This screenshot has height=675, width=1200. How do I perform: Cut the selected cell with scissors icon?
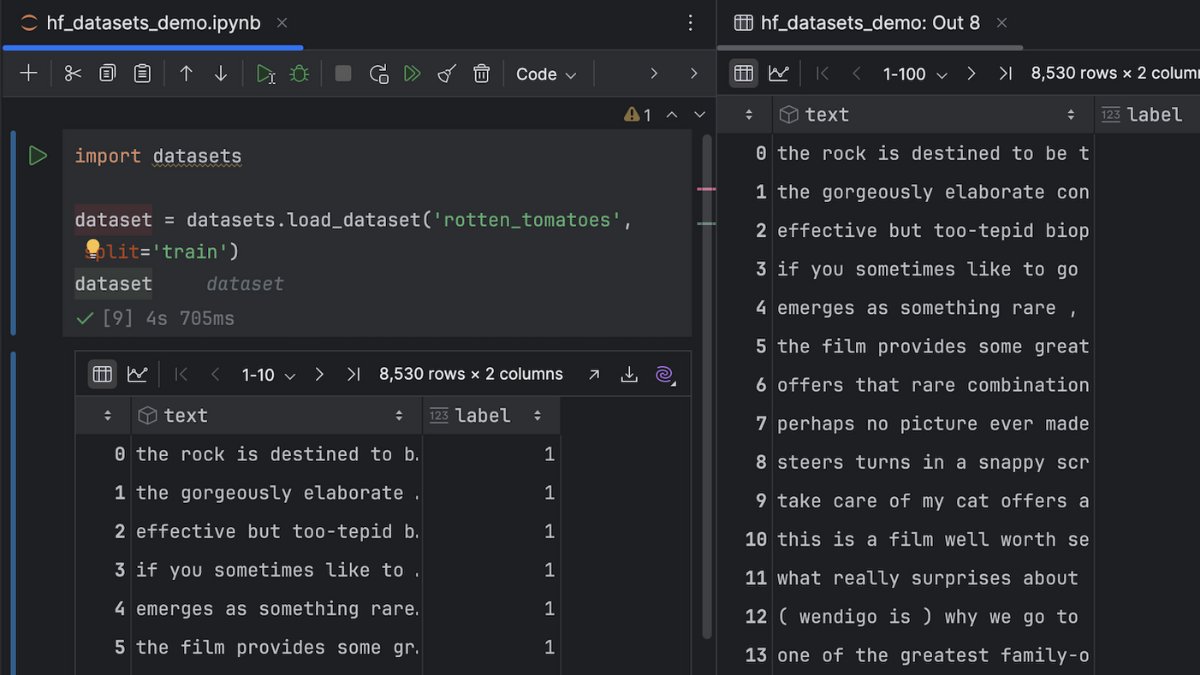click(x=71, y=73)
